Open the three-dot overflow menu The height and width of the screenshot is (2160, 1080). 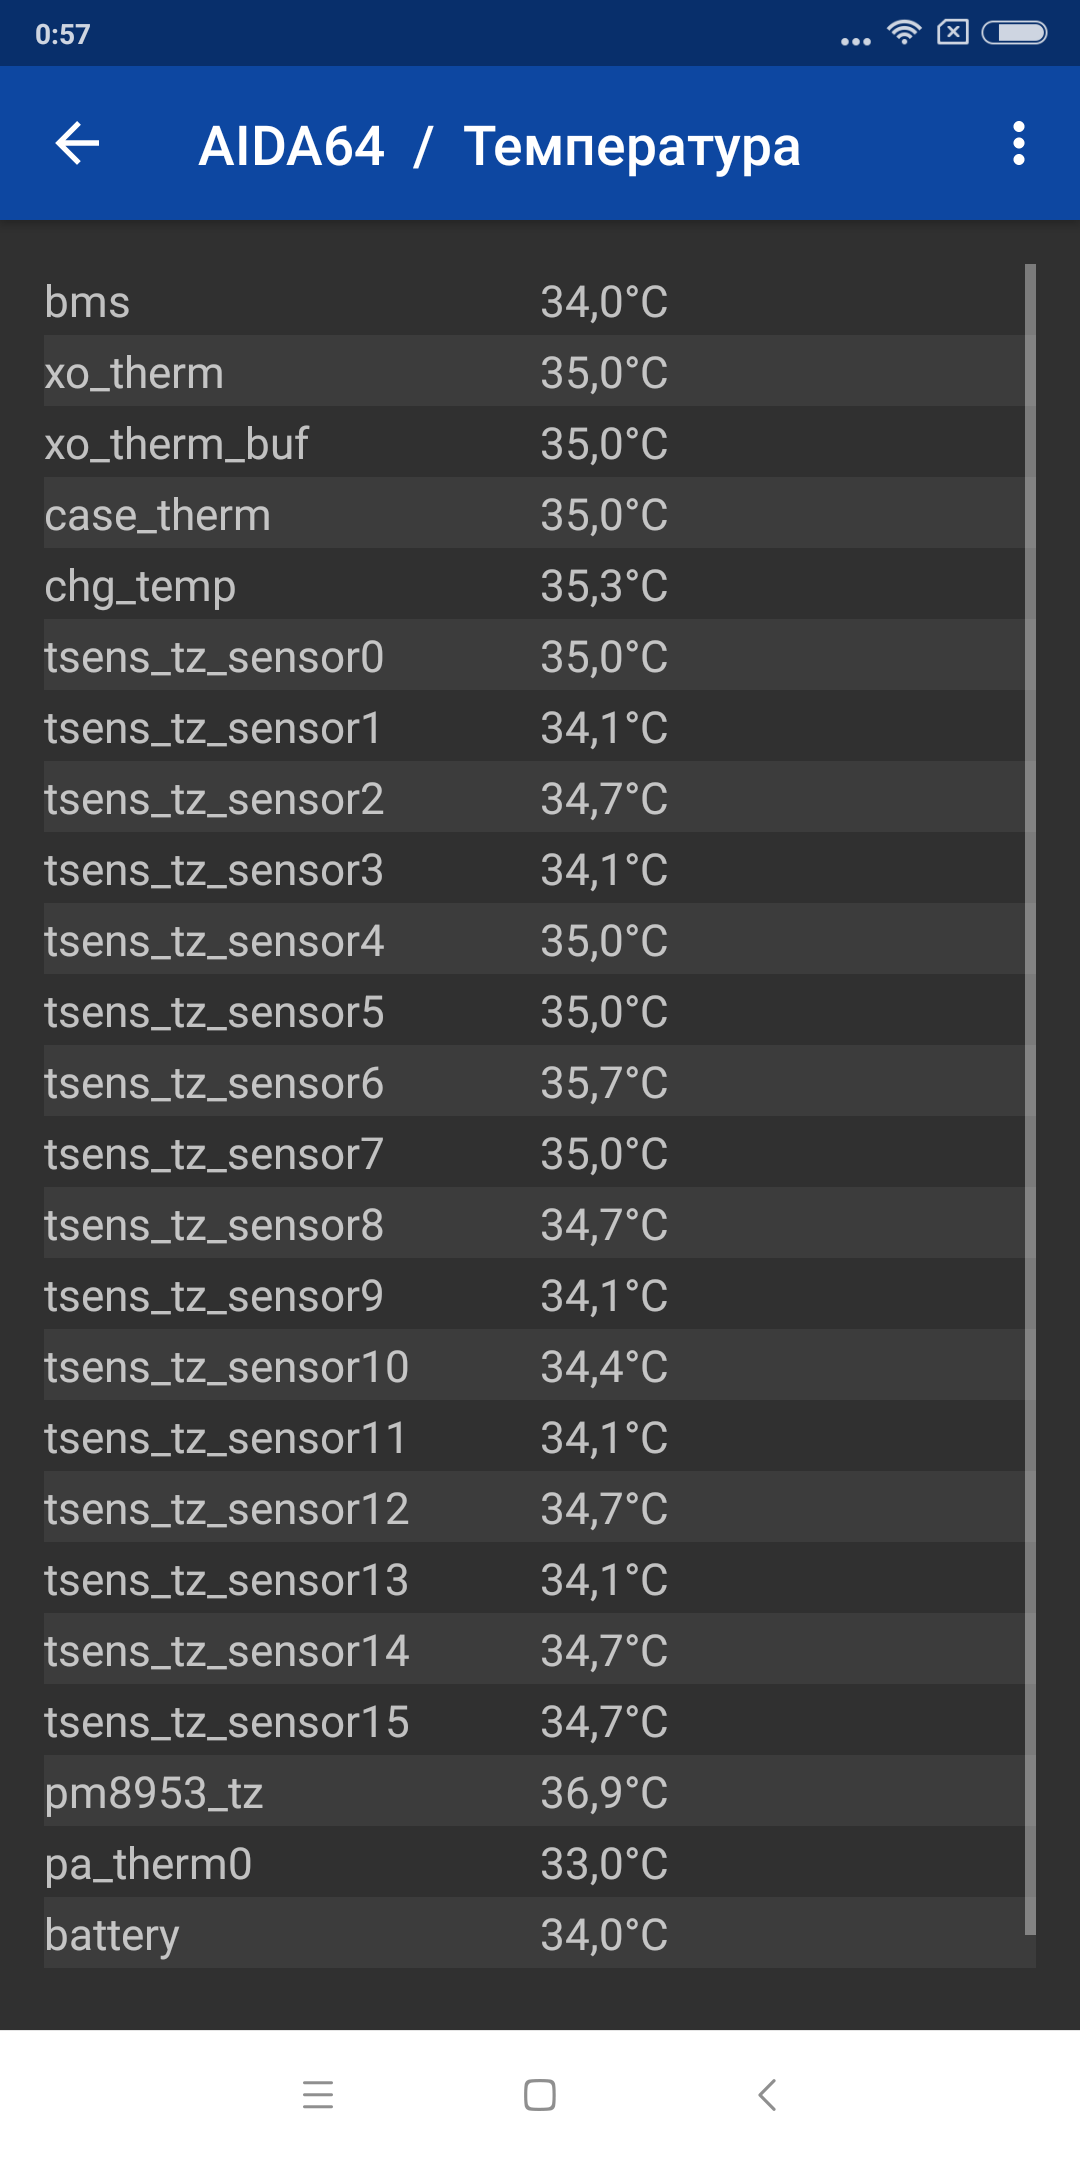1018,144
